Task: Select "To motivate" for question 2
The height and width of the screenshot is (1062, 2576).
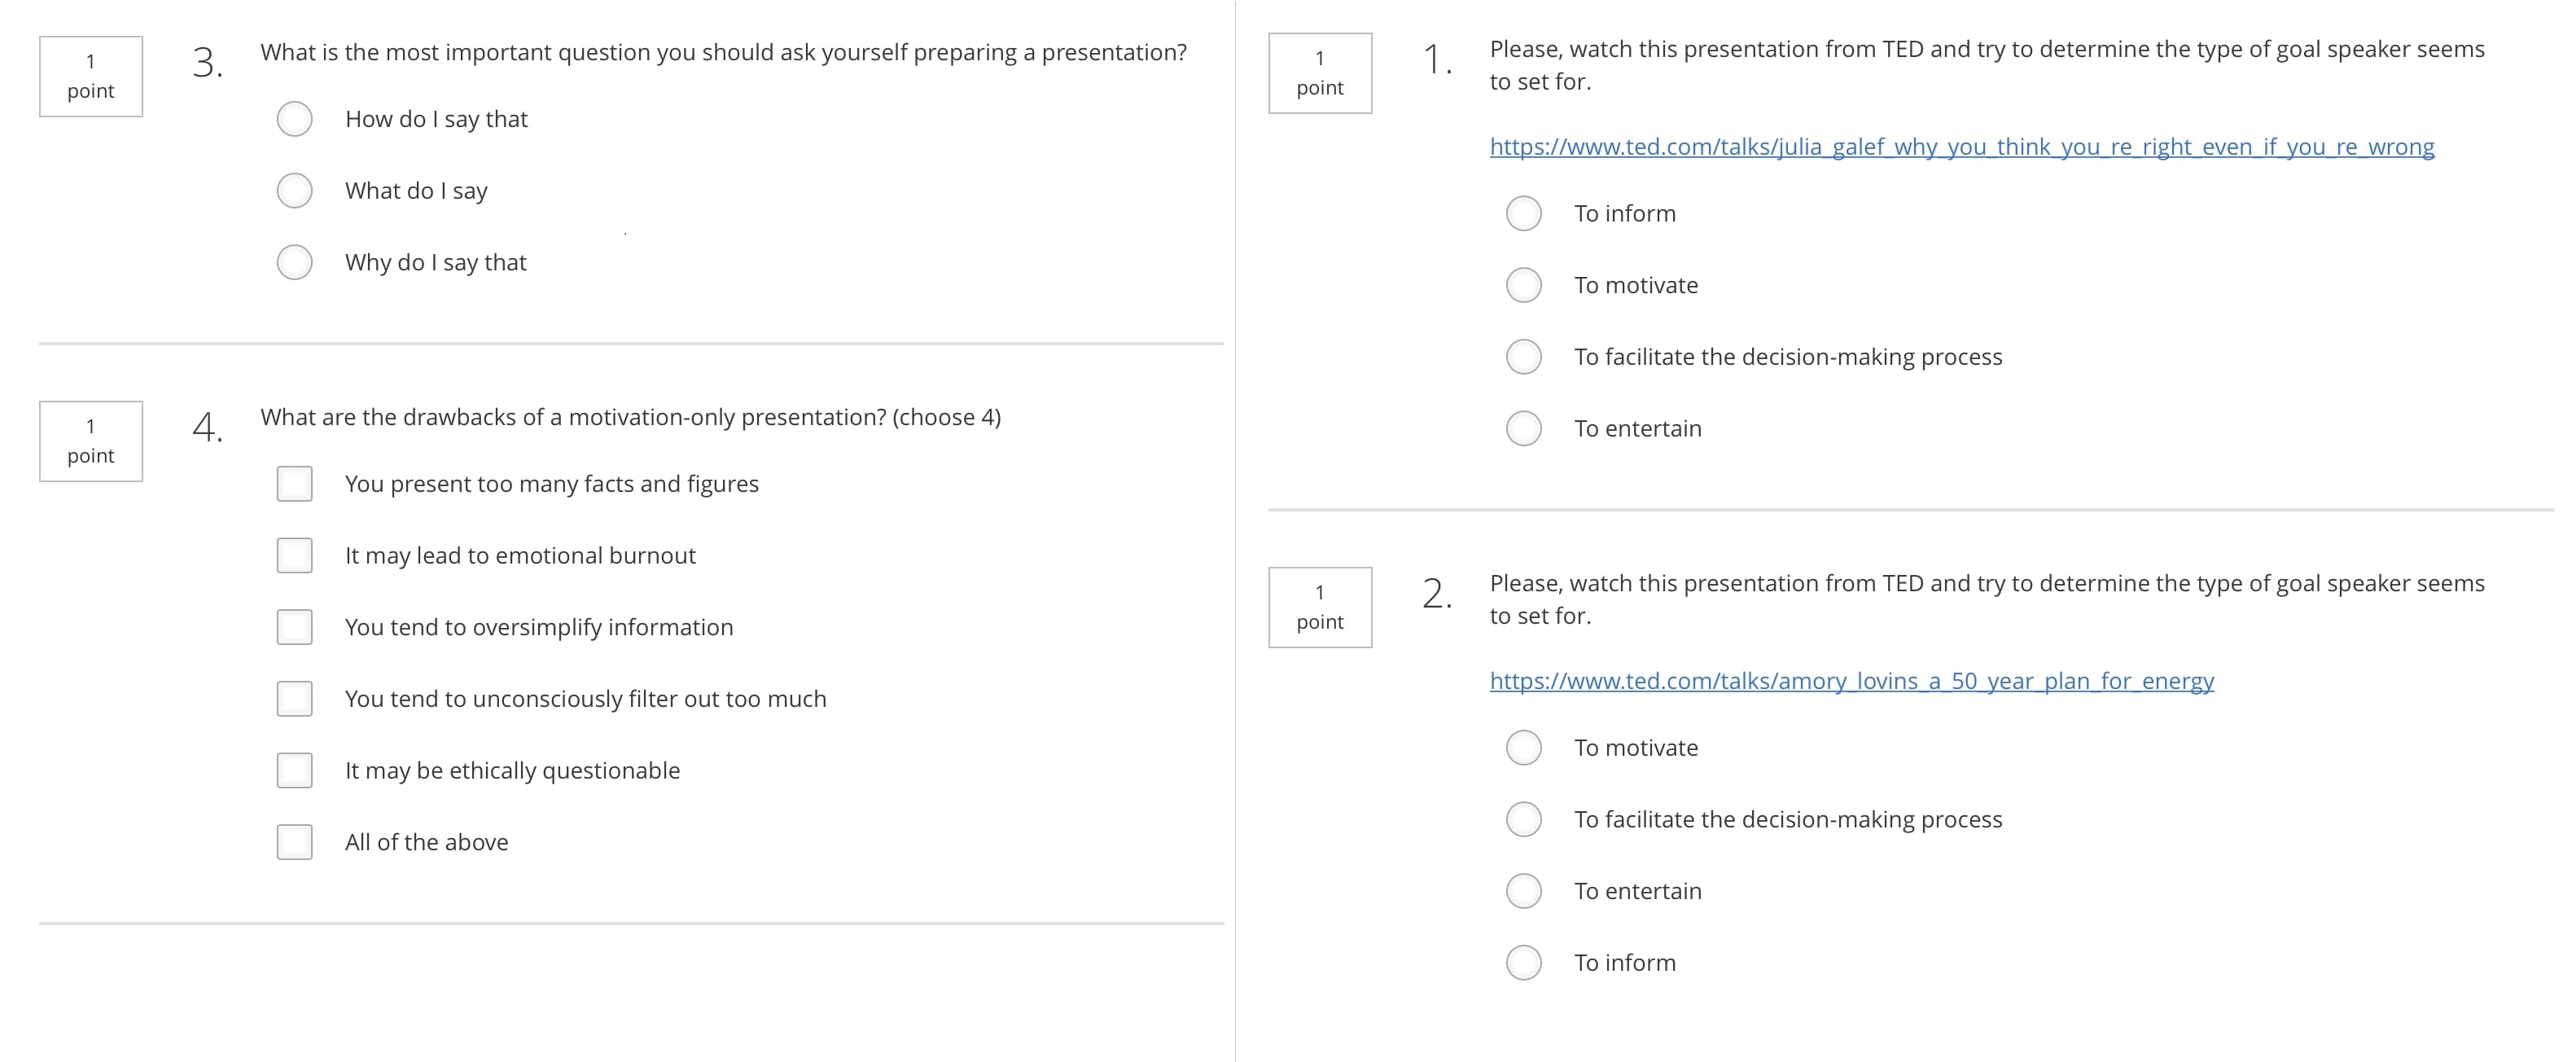Action: (1523, 748)
